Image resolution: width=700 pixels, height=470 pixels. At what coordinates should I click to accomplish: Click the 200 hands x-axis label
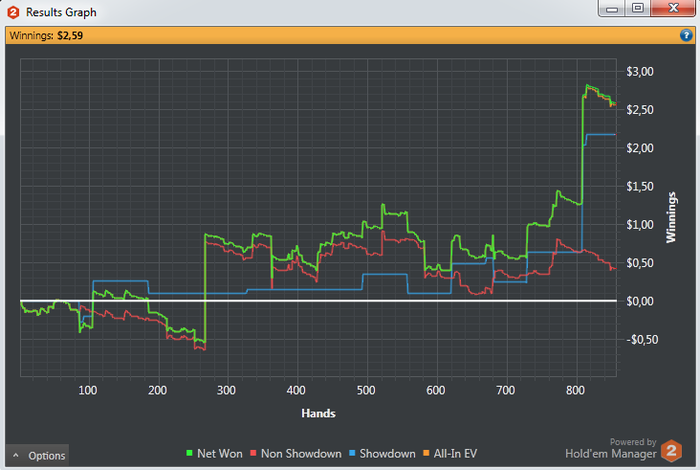click(157, 391)
